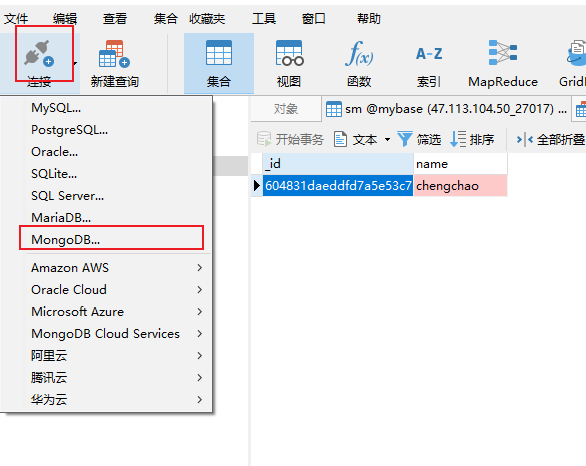Image resolution: width=586 pixels, height=466 pixels.
Task: Click the 文本 (Text) view button
Action: [x=355, y=139]
